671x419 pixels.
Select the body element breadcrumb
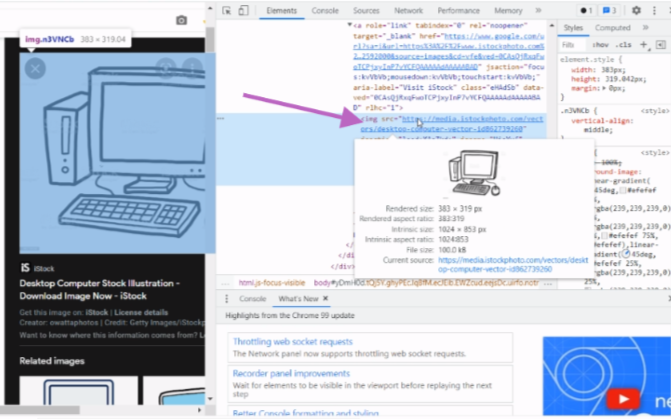click(x=426, y=283)
